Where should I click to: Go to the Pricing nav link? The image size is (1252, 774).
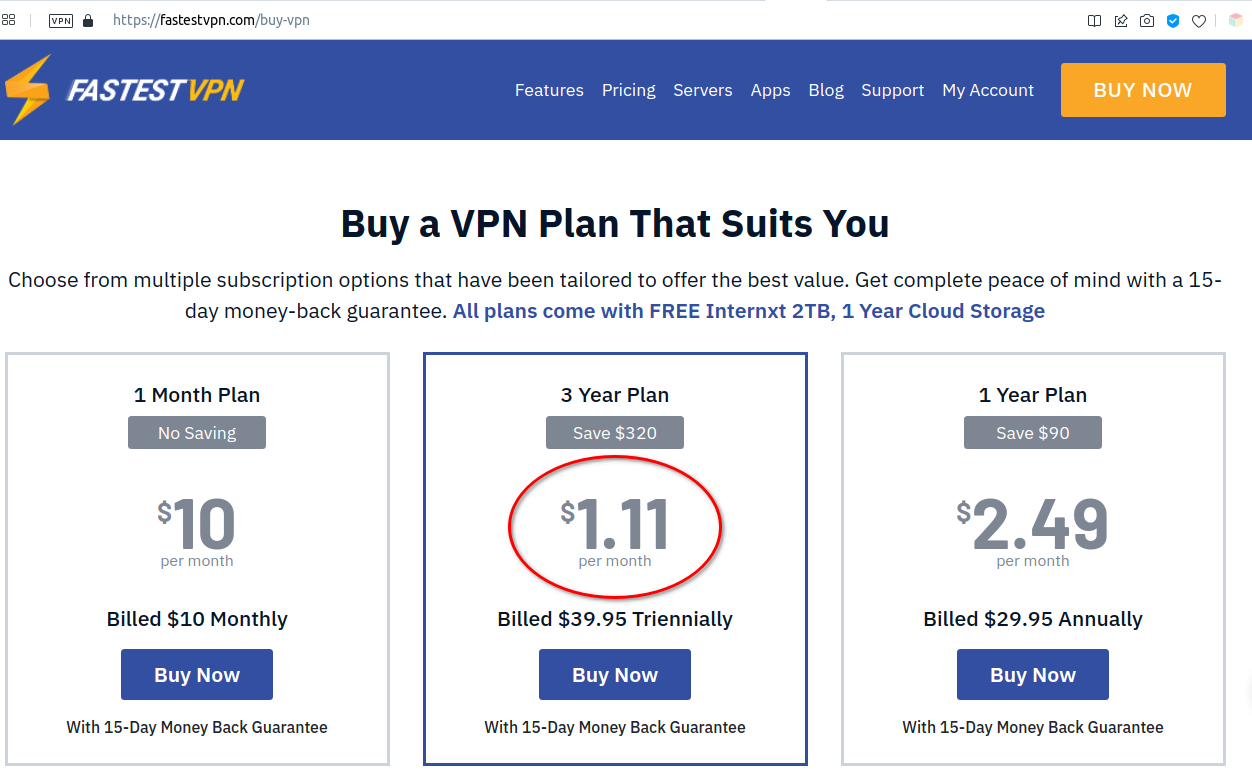pos(628,90)
